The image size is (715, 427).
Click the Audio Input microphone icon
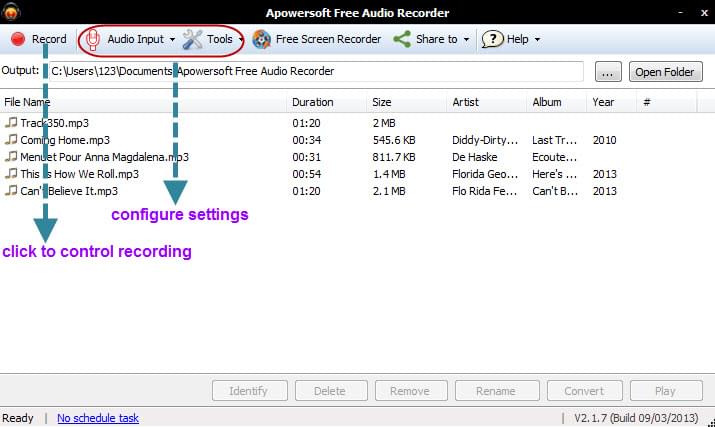pos(93,40)
